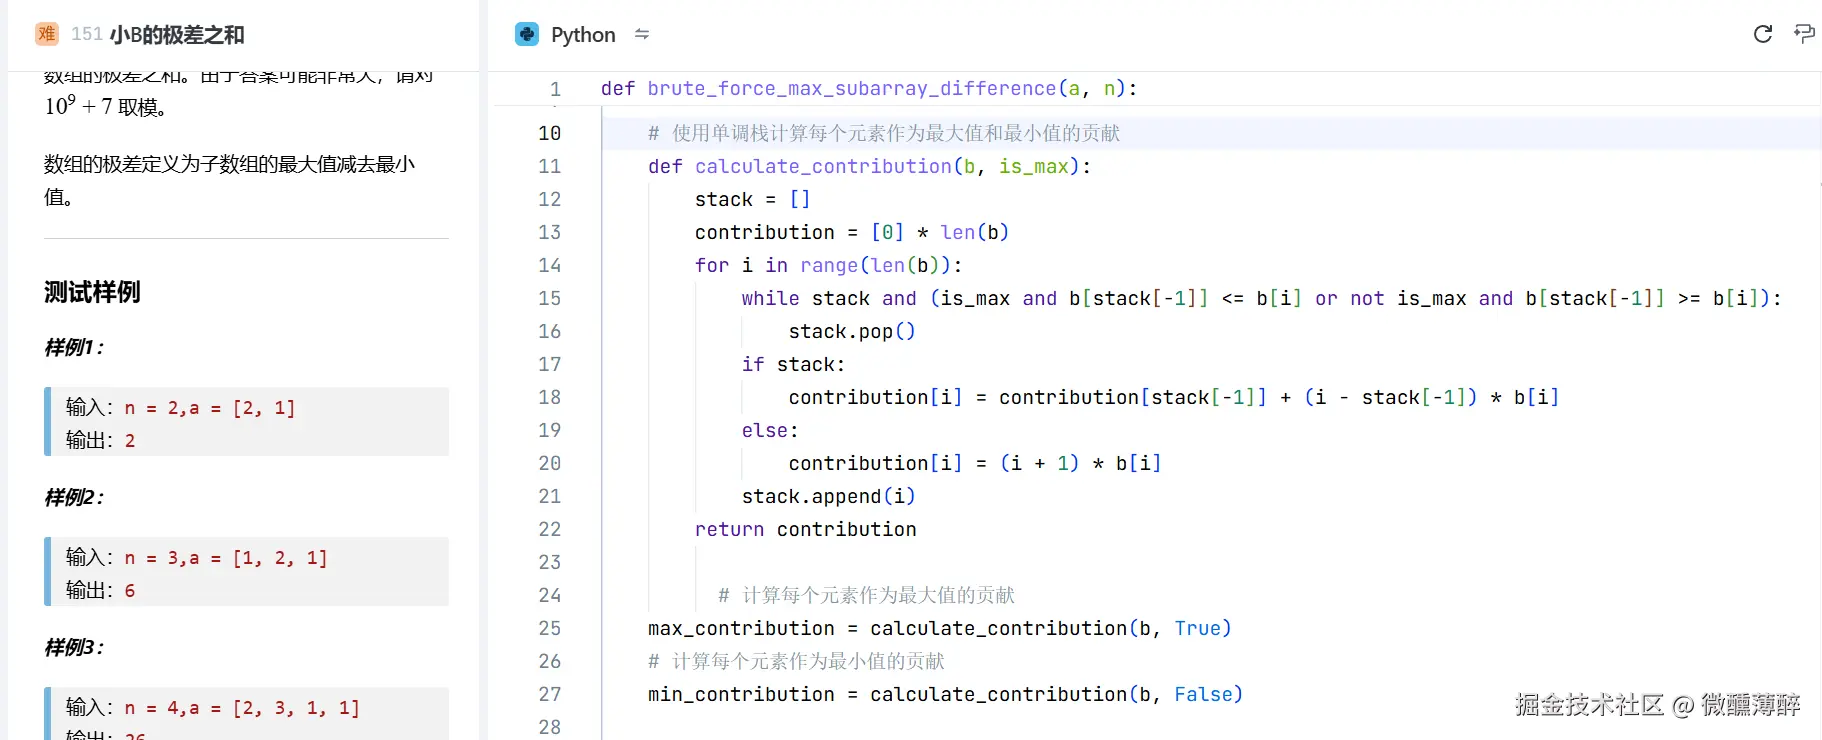Screen dimensions: 1822x740
Task: Click contribution = [0] * len(b) line
Action: coord(852,232)
